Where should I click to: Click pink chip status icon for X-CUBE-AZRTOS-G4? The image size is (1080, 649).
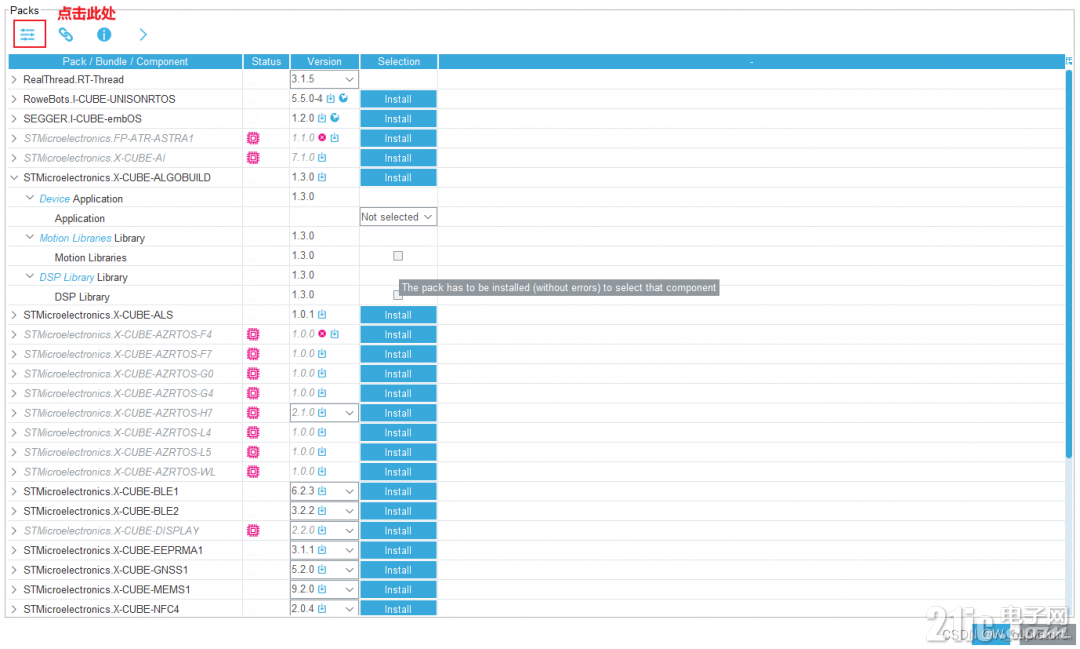pyautogui.click(x=253, y=393)
